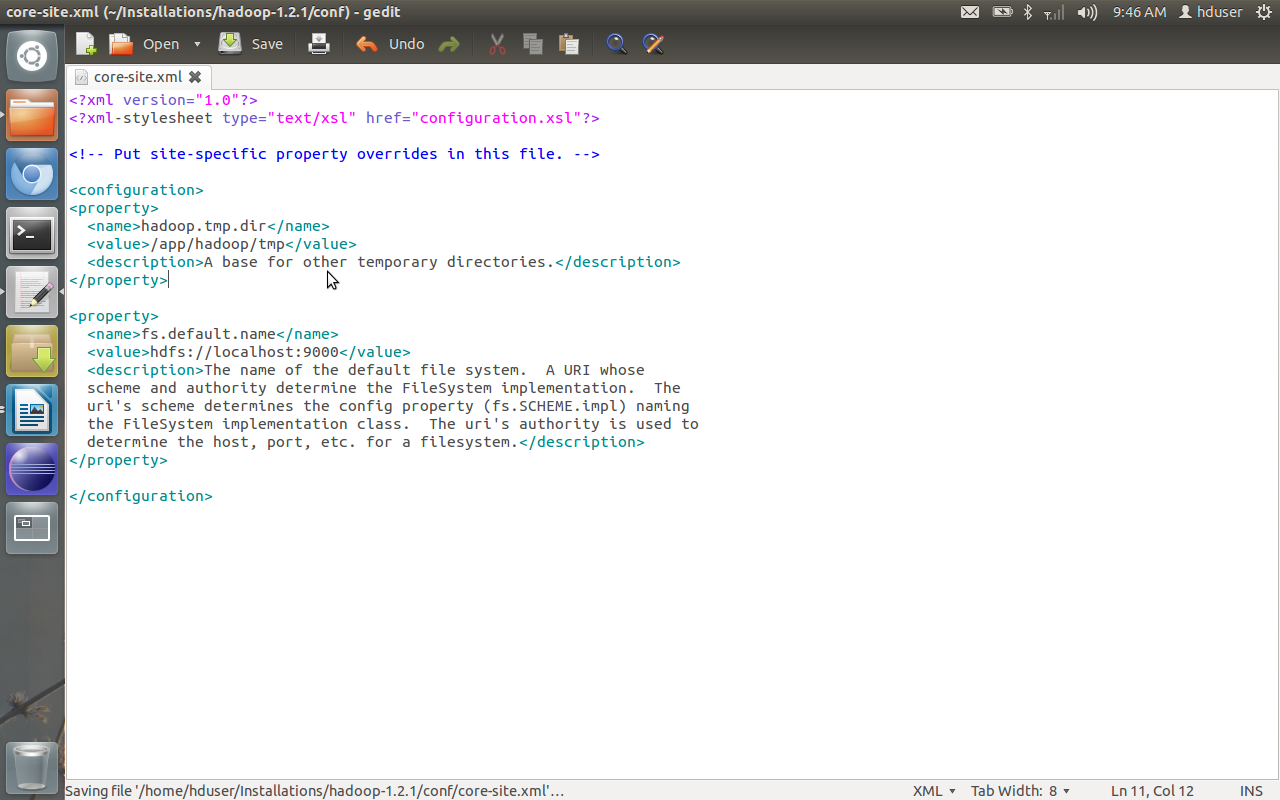Open the network signal indicator
The image size is (1280, 800).
tap(1054, 12)
